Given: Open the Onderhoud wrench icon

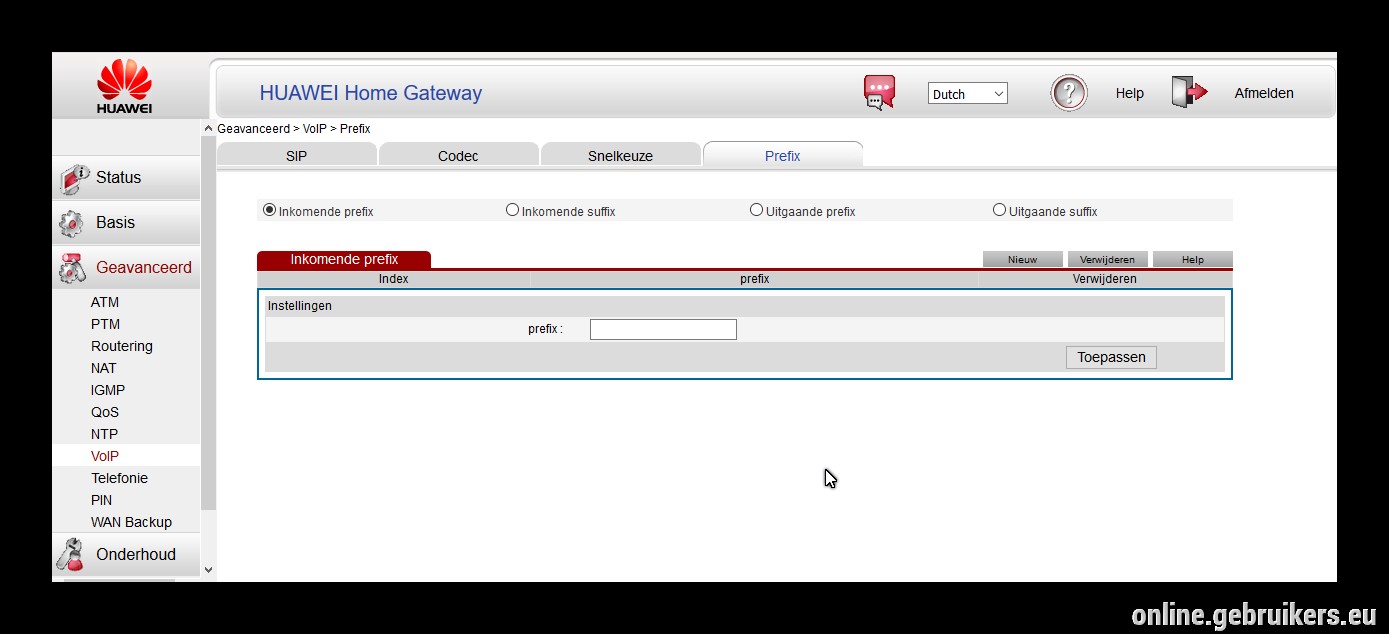Looking at the screenshot, I should pos(71,555).
